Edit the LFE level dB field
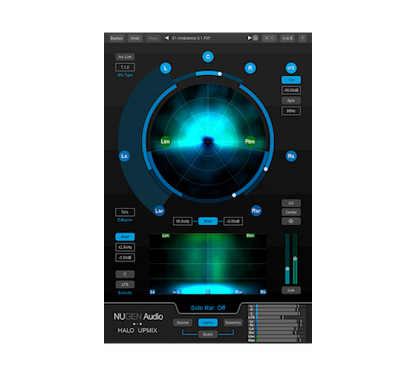This screenshot has width=416, height=376. 291,90
